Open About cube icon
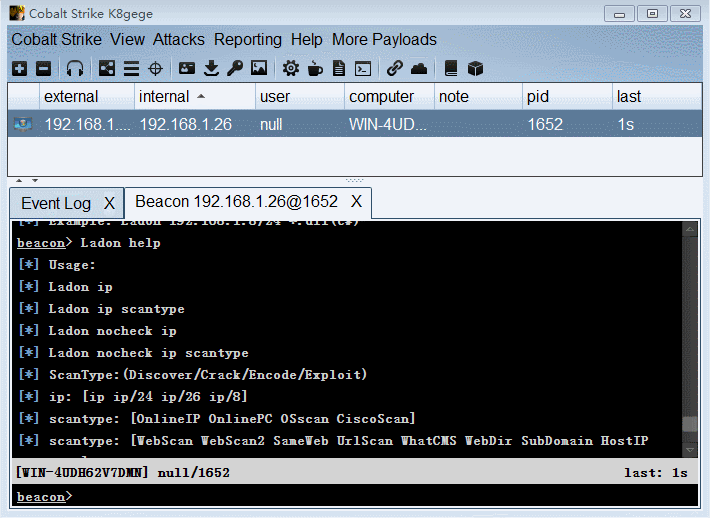This screenshot has height=518, width=710. click(x=475, y=69)
